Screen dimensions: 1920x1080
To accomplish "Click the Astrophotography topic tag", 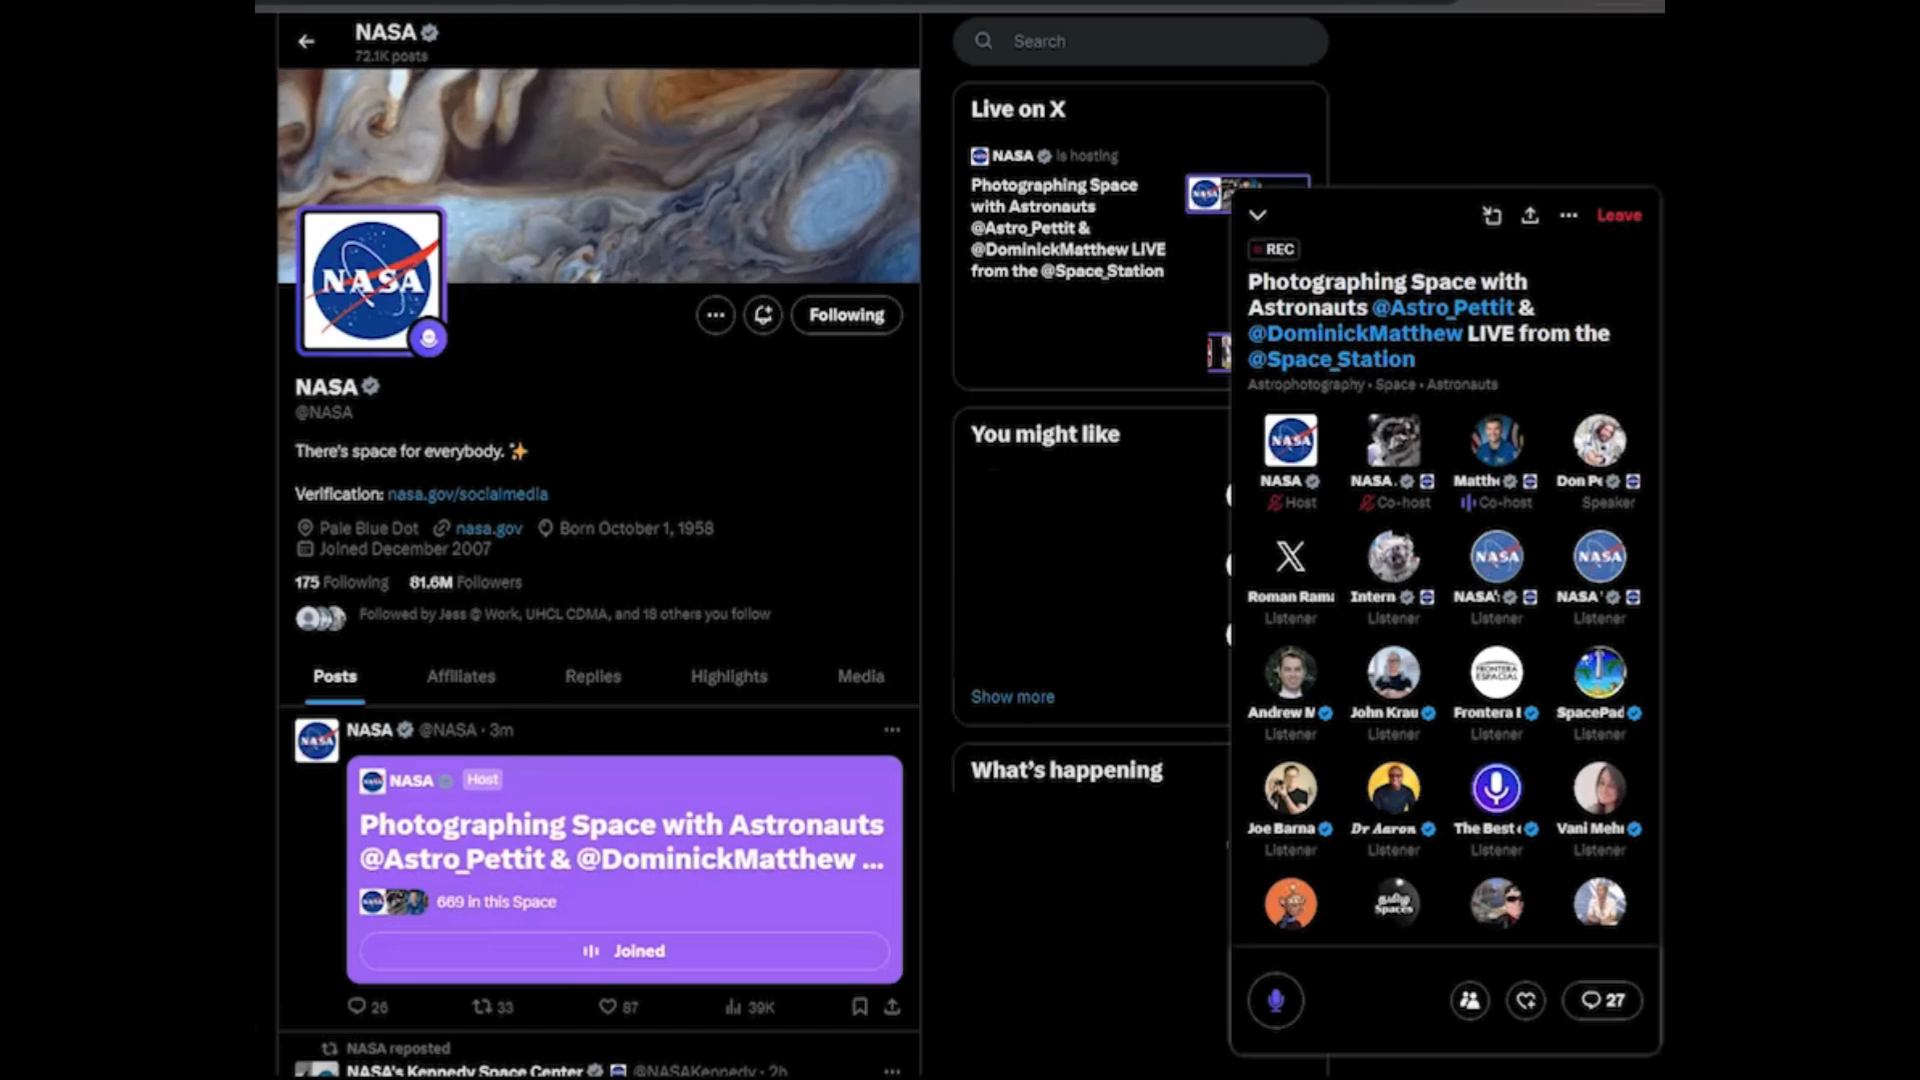I will tap(1305, 385).
